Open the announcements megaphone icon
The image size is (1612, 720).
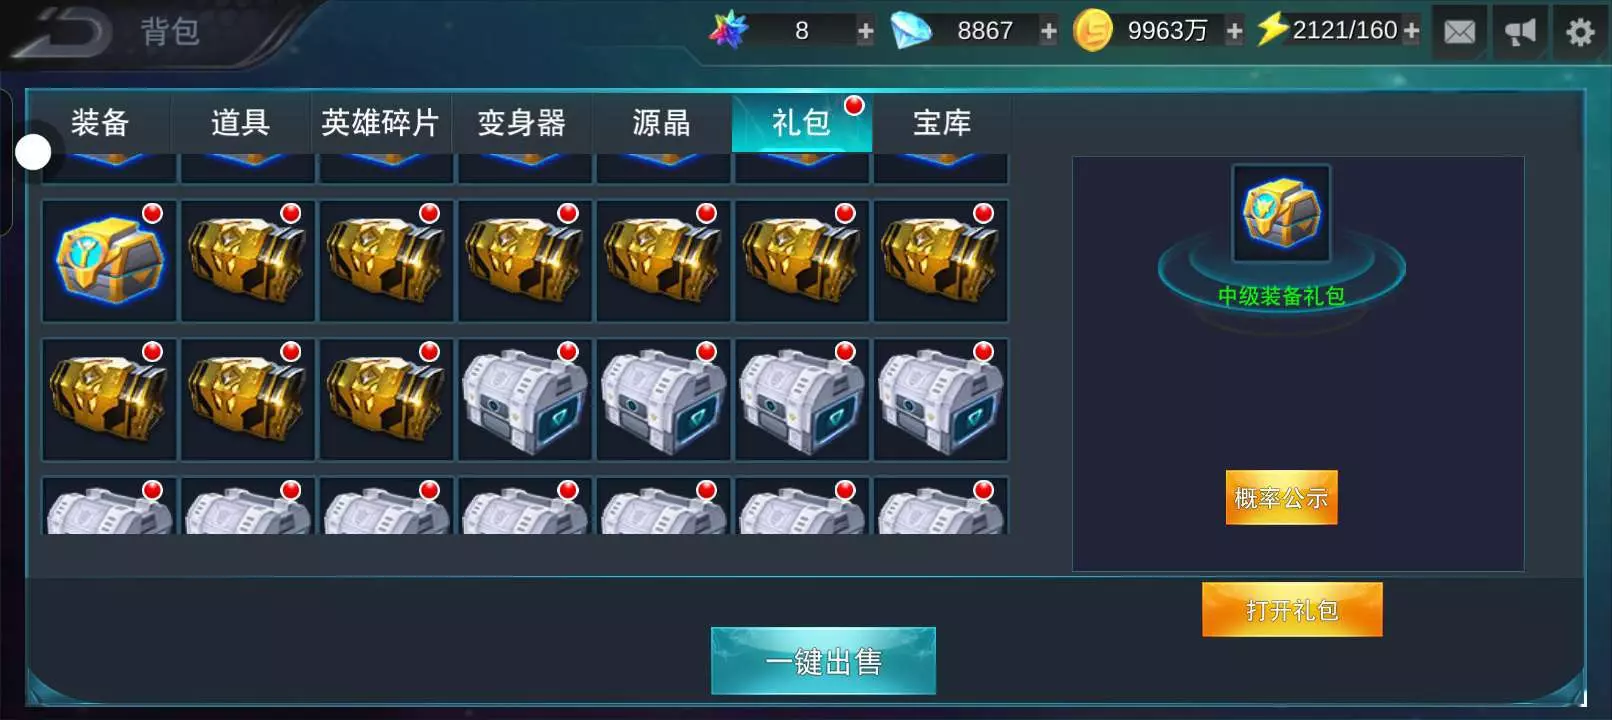point(1520,32)
